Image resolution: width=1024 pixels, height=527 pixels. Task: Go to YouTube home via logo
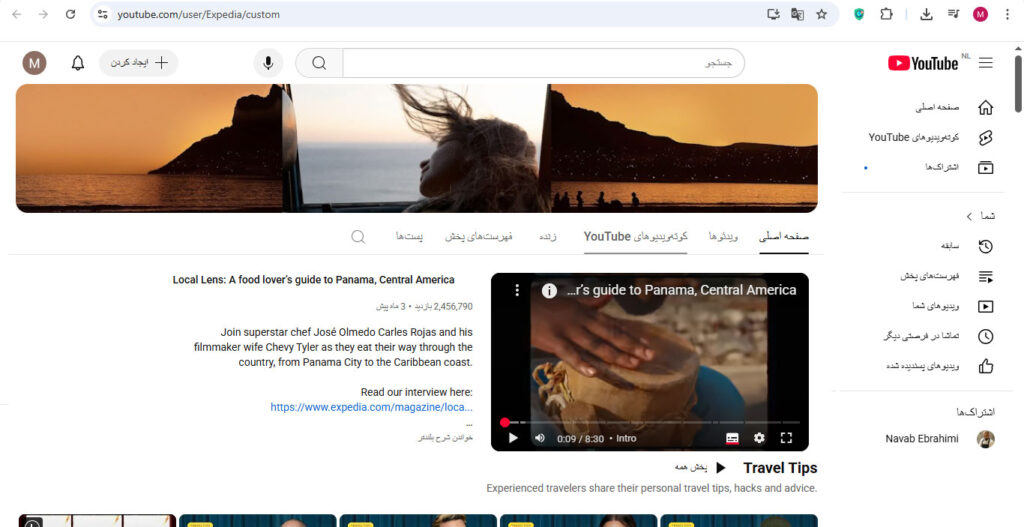(x=923, y=63)
